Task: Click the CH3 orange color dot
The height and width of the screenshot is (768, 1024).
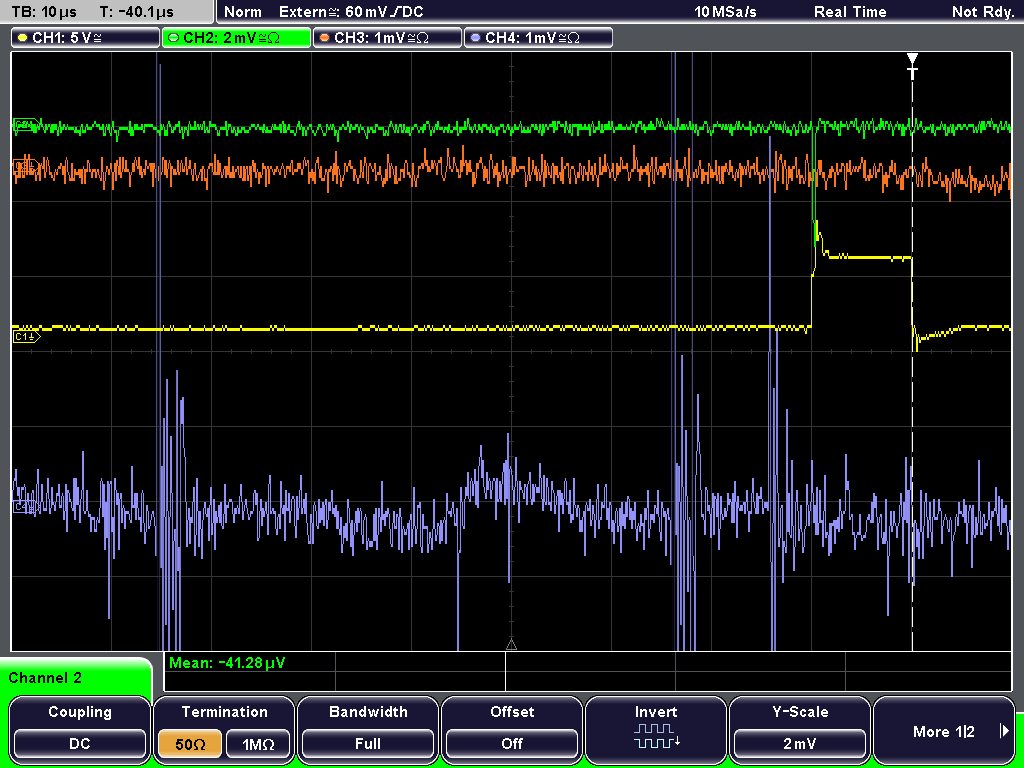Action: click(x=325, y=38)
